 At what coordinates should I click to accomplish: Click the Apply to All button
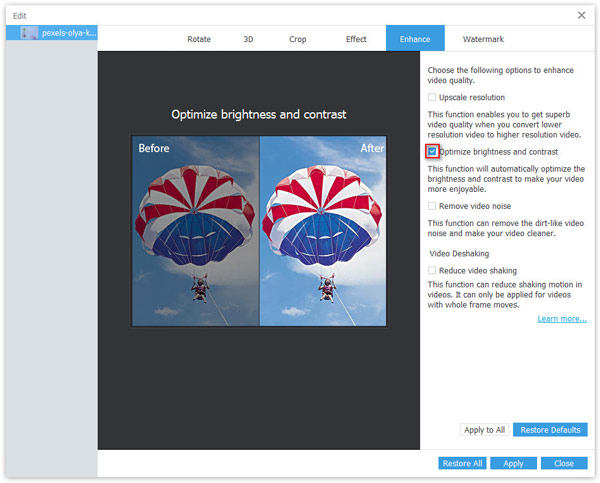coord(484,430)
